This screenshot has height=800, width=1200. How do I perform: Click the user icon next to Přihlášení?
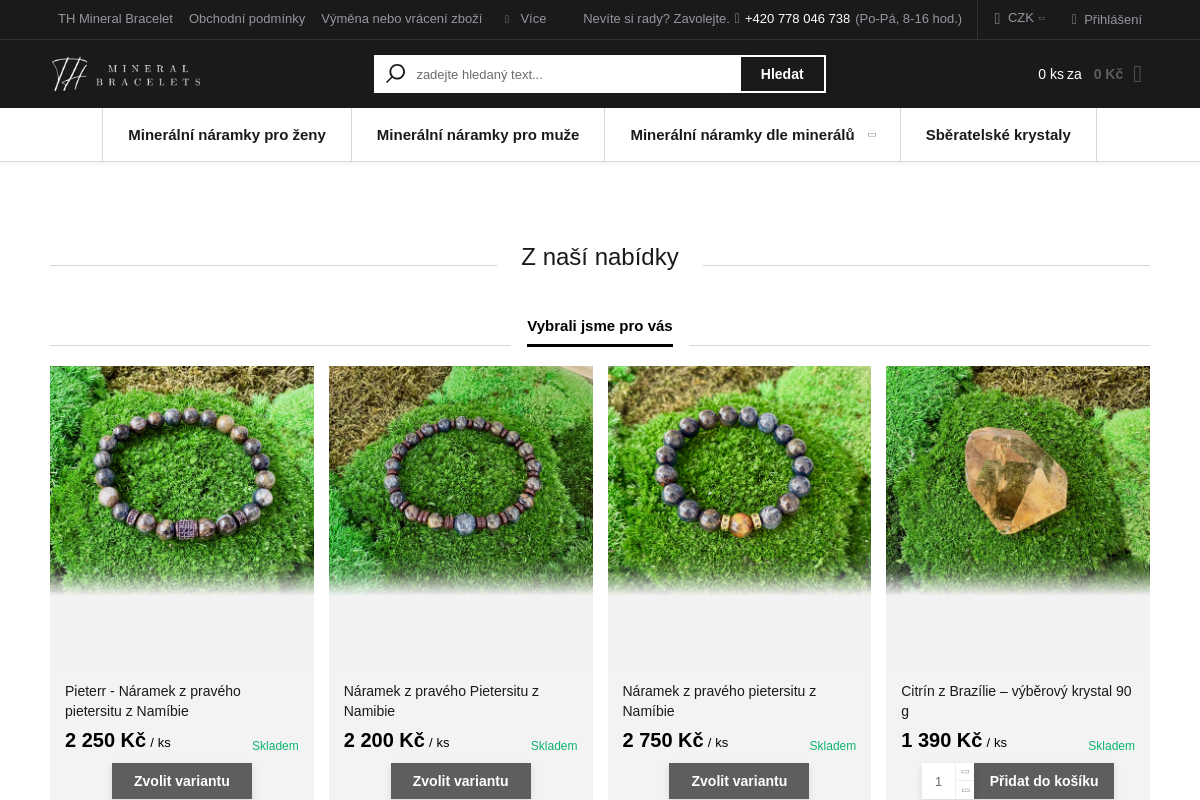click(x=1074, y=19)
